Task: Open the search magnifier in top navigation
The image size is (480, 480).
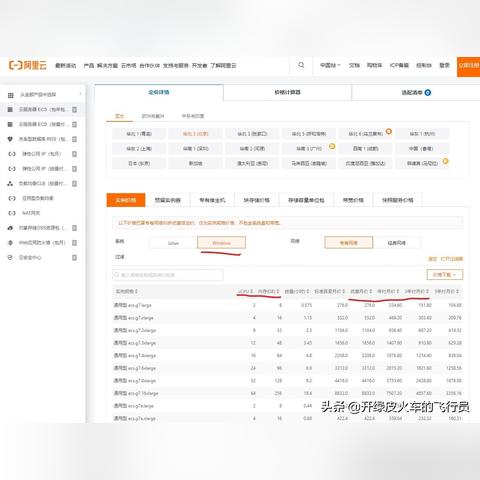Action: click(301, 65)
